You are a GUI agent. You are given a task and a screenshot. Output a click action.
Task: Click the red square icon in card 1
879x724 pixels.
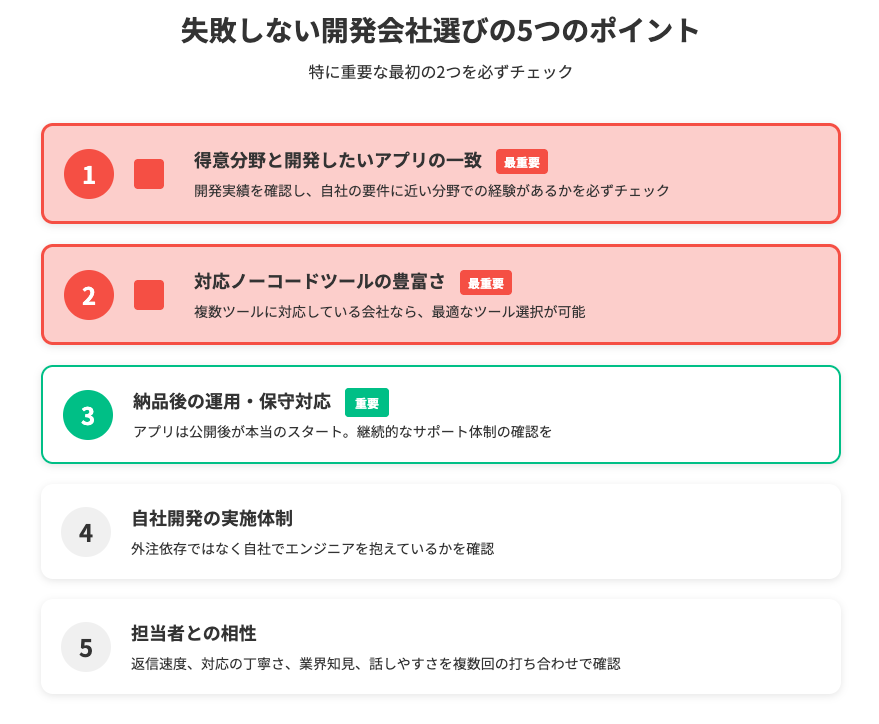(149, 174)
